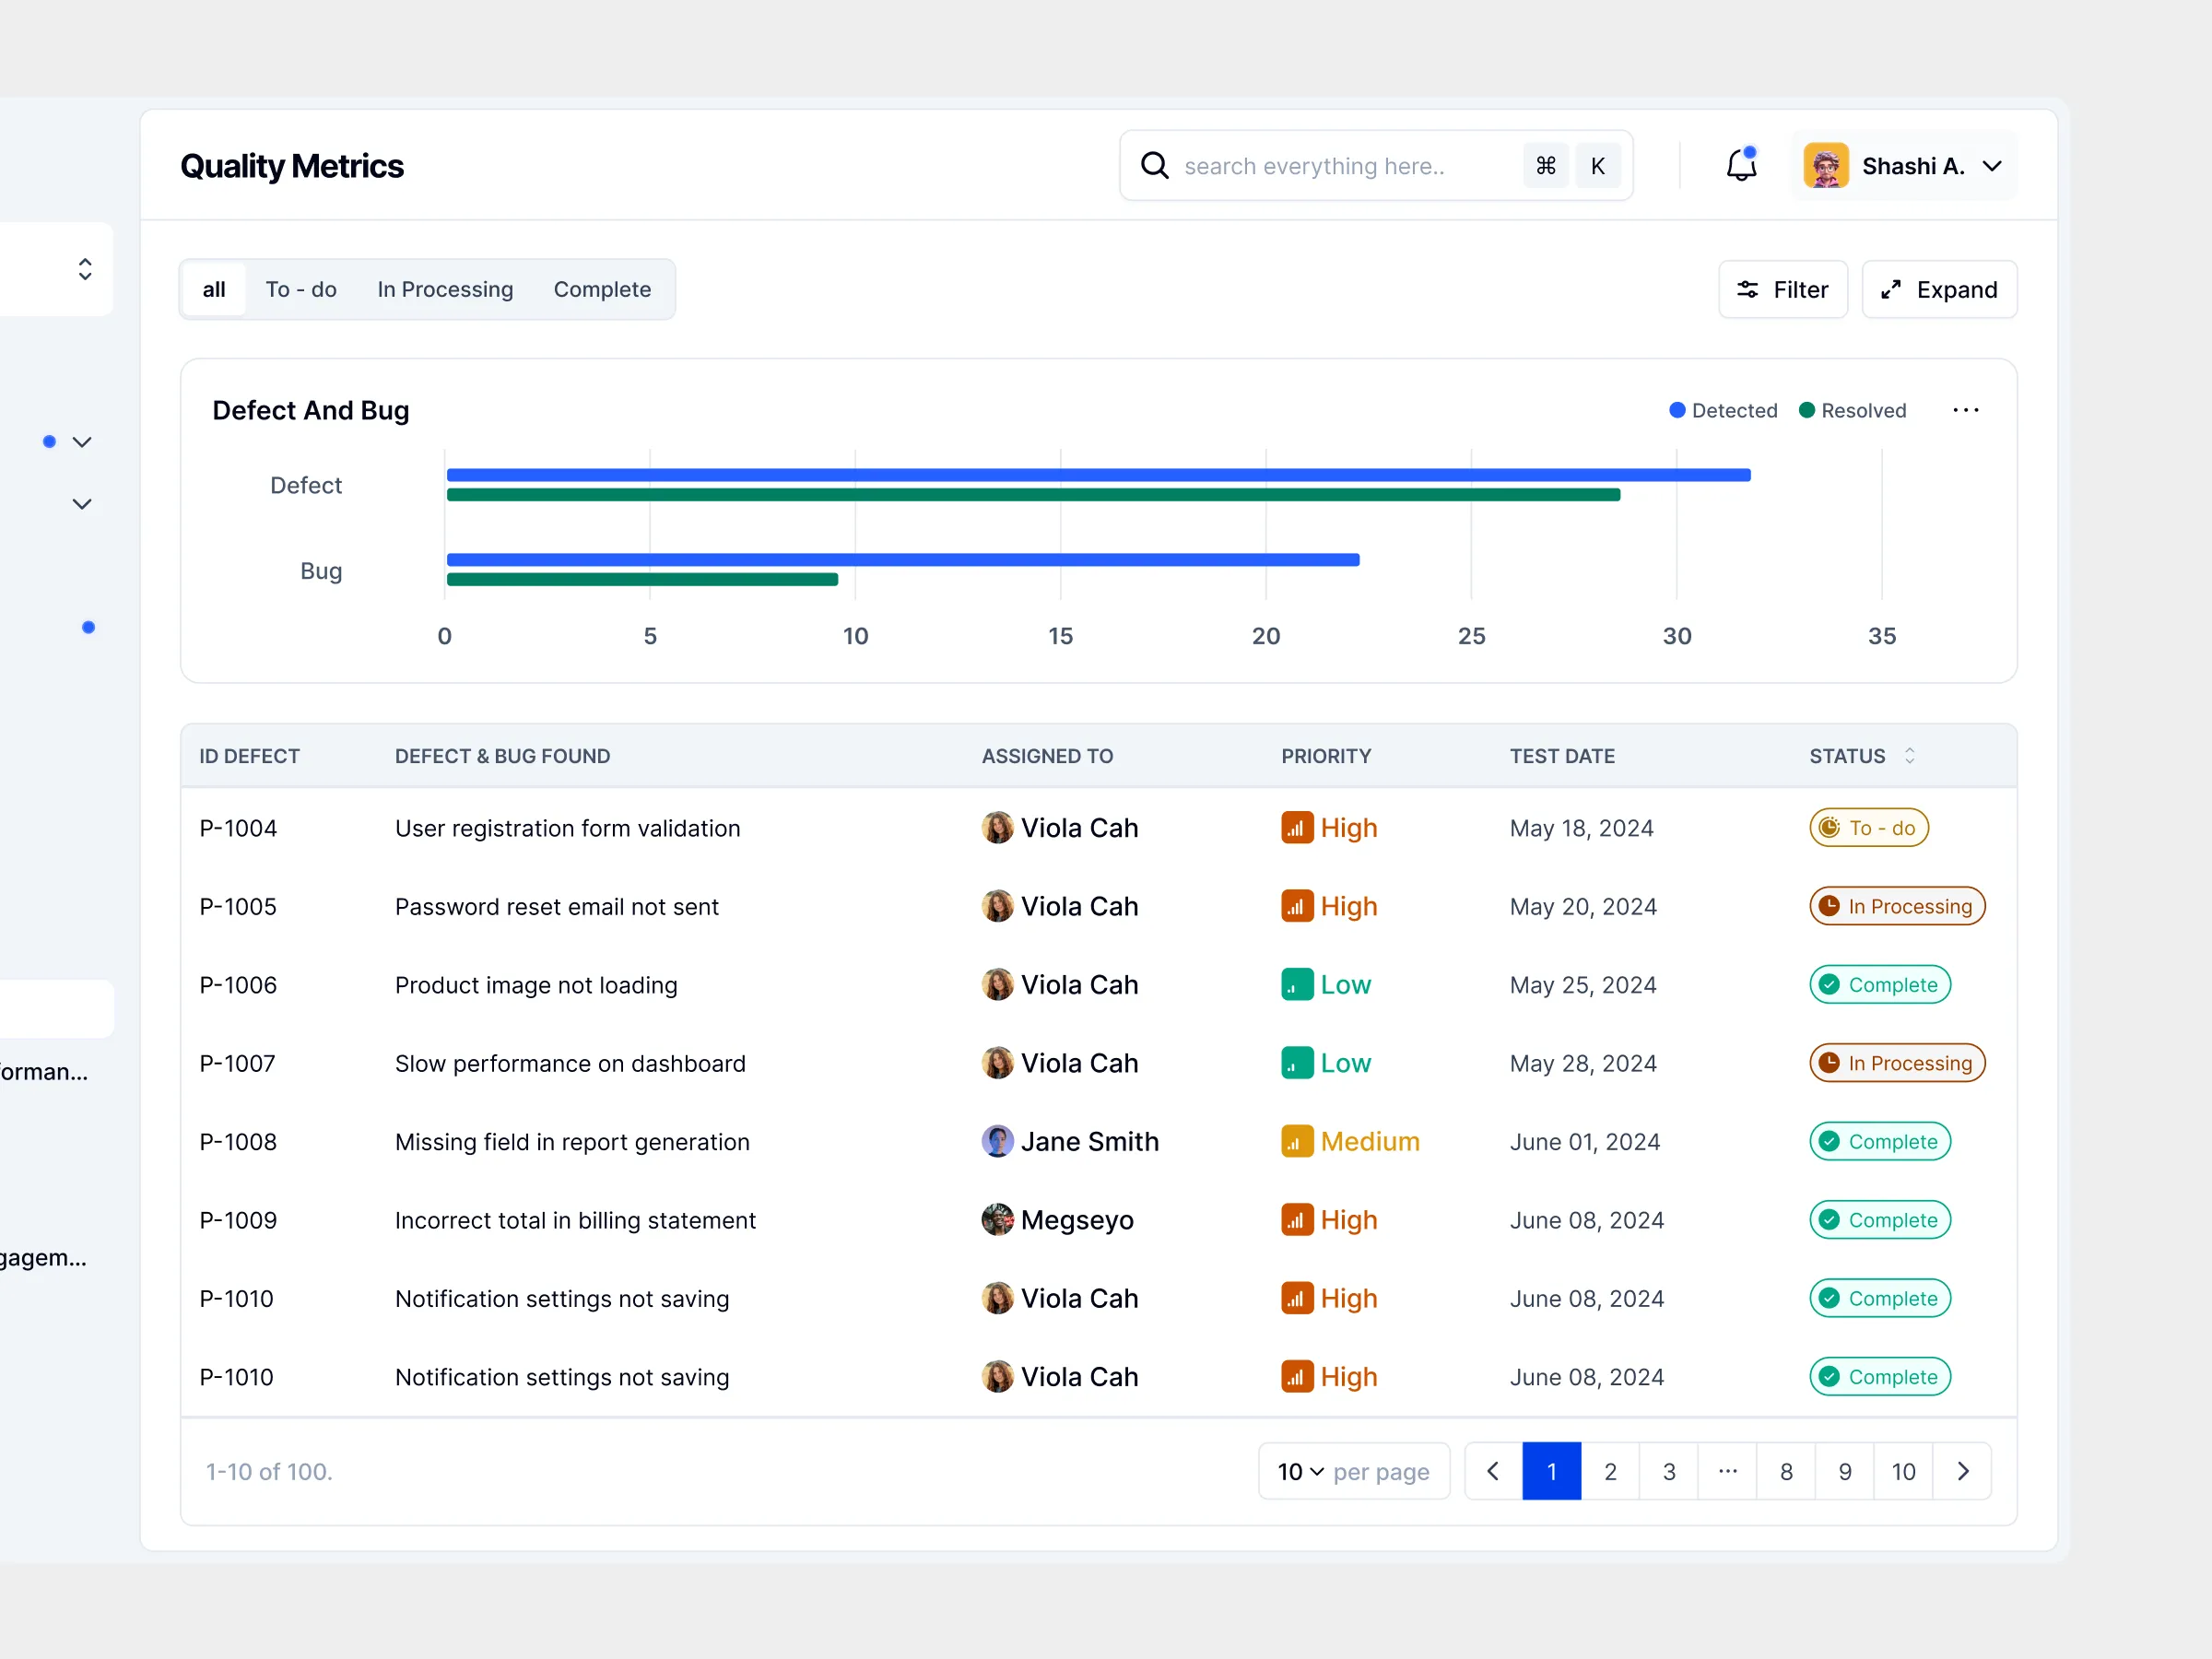2212x1659 pixels.
Task: Click the blue Defect detected bar
Action: pyautogui.click(x=1098, y=475)
